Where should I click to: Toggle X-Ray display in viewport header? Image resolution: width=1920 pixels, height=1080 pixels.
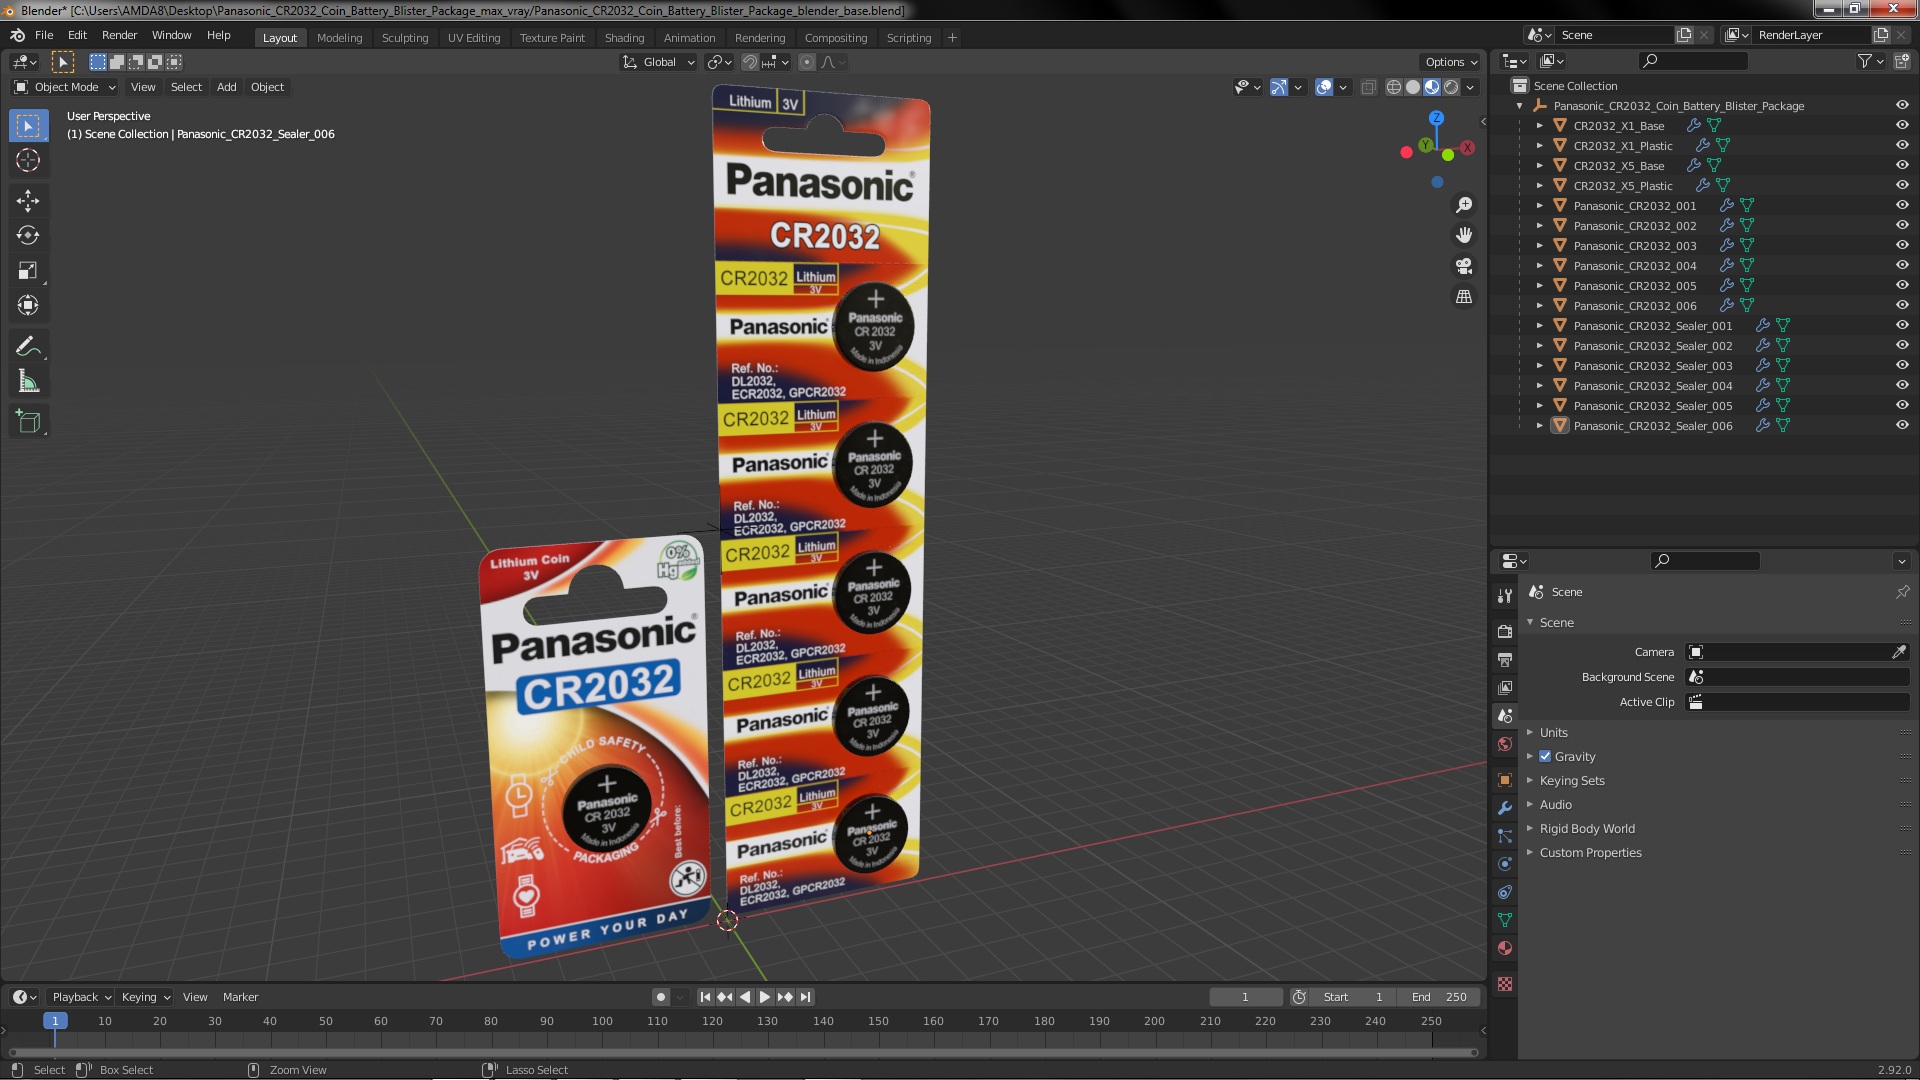click(x=1368, y=88)
